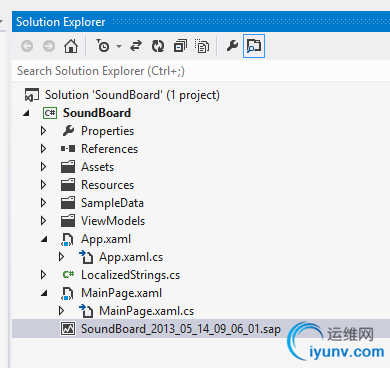The image size is (390, 368).
Task: Expand the App.xaml.cs node
Action: (61, 257)
